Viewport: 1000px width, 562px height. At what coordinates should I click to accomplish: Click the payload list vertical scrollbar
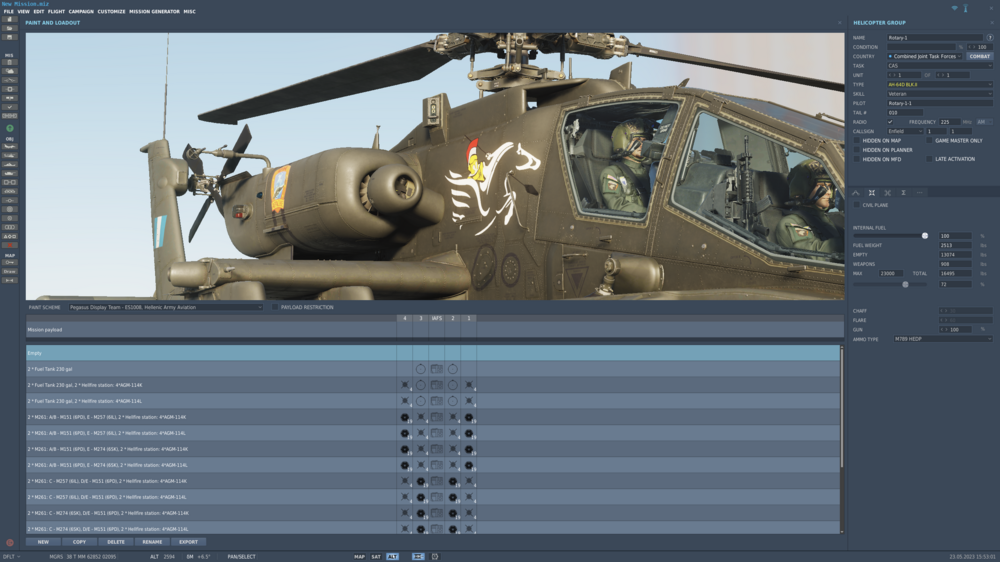coord(842,406)
